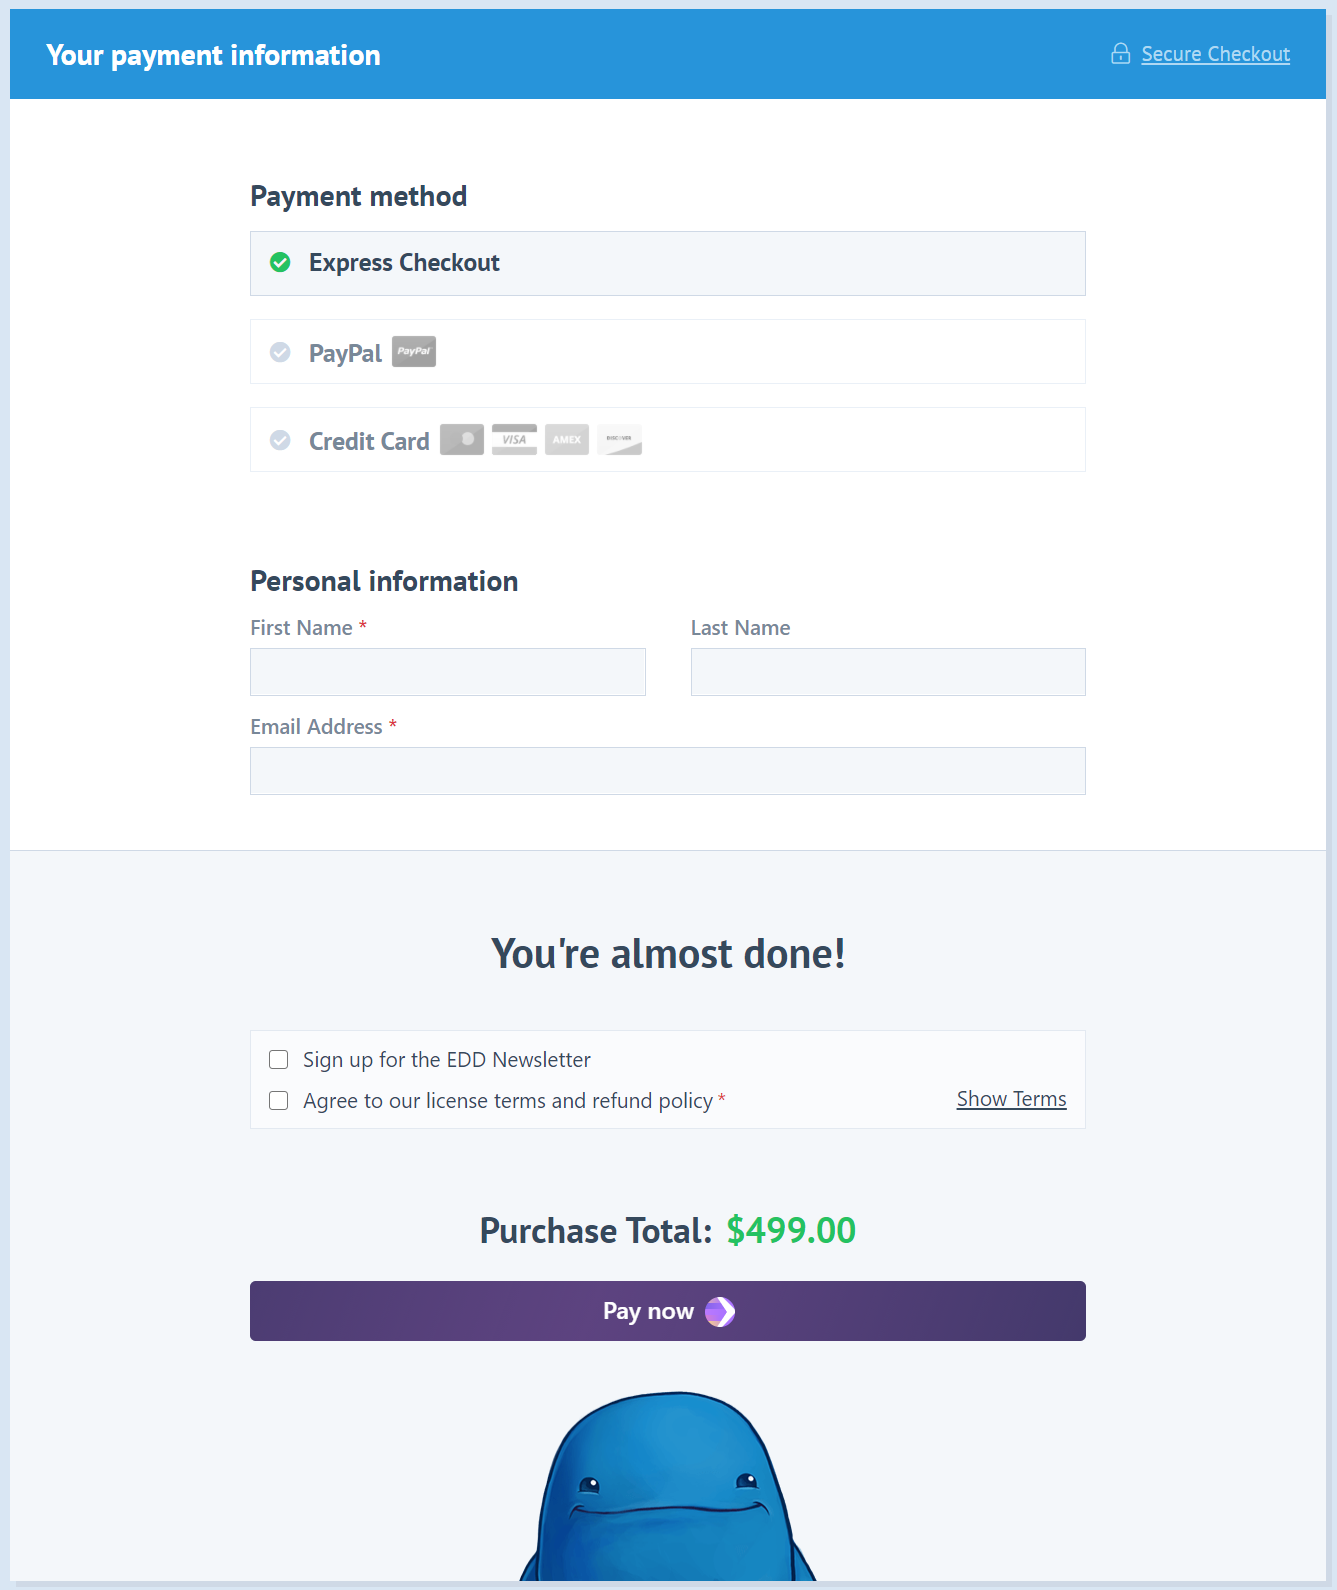
Task: Click the $499.00 purchase total amount
Action: [791, 1231]
